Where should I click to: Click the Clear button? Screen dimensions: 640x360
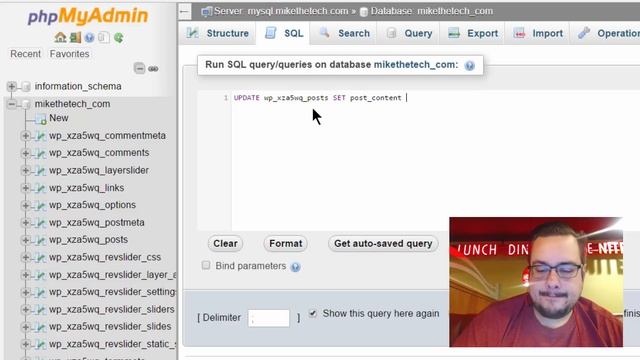click(x=225, y=244)
